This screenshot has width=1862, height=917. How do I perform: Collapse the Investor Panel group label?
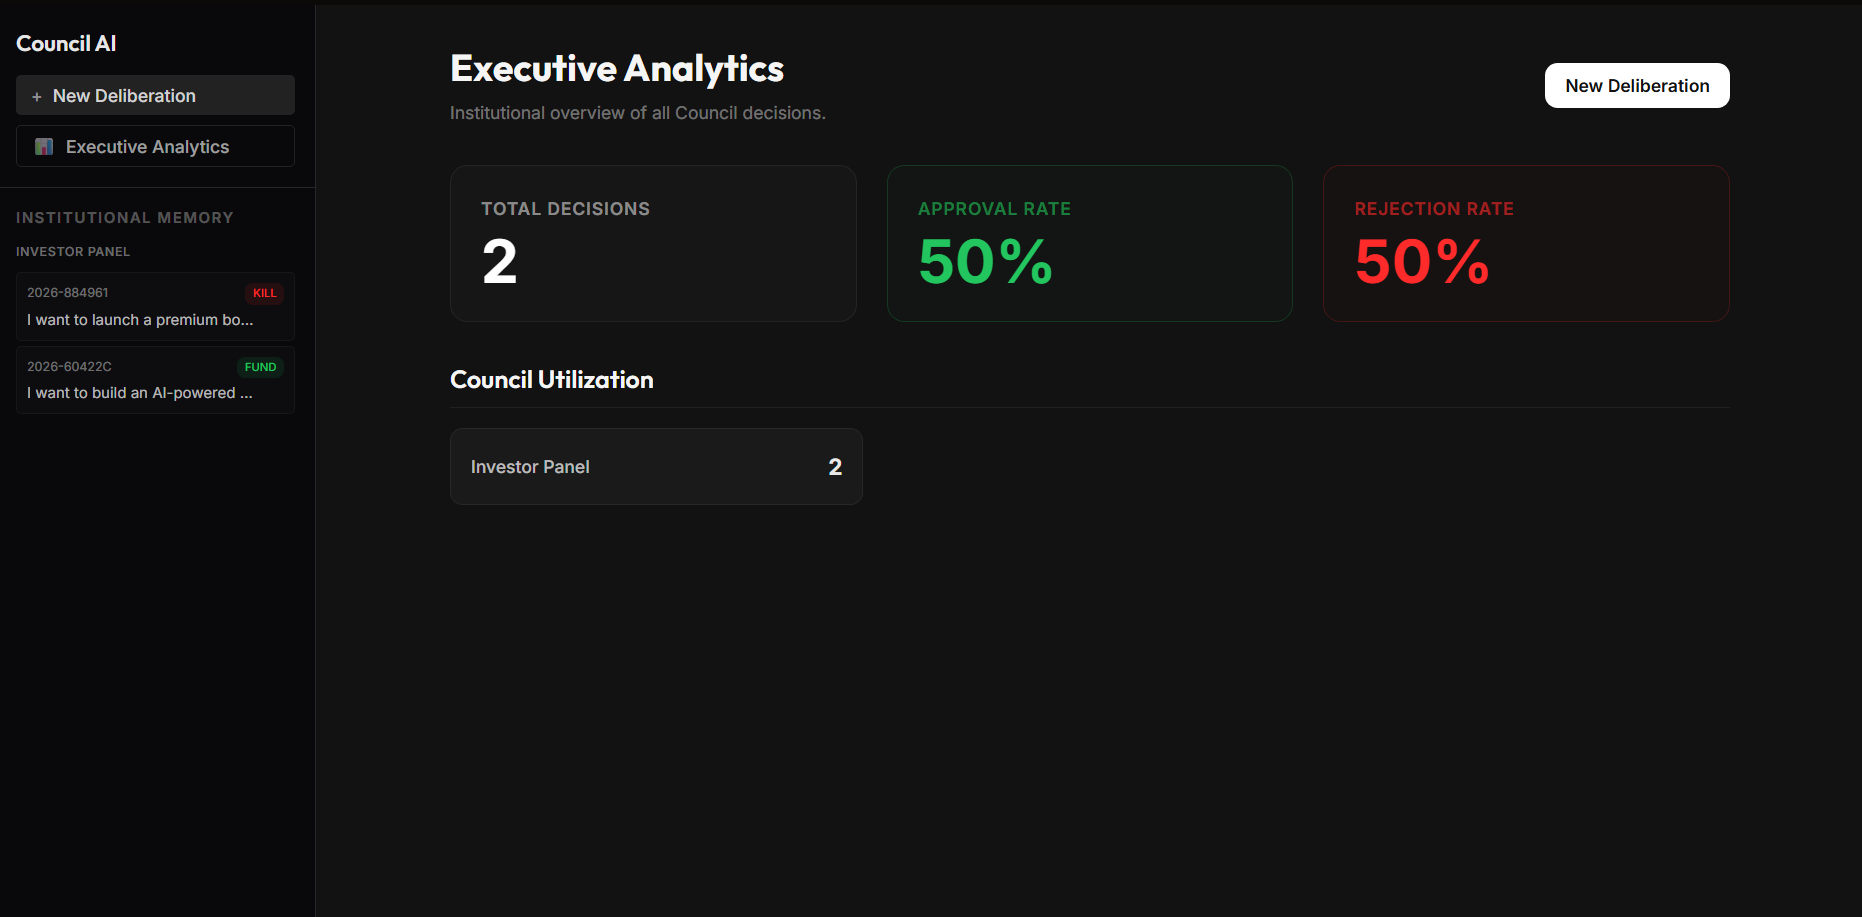click(x=73, y=251)
